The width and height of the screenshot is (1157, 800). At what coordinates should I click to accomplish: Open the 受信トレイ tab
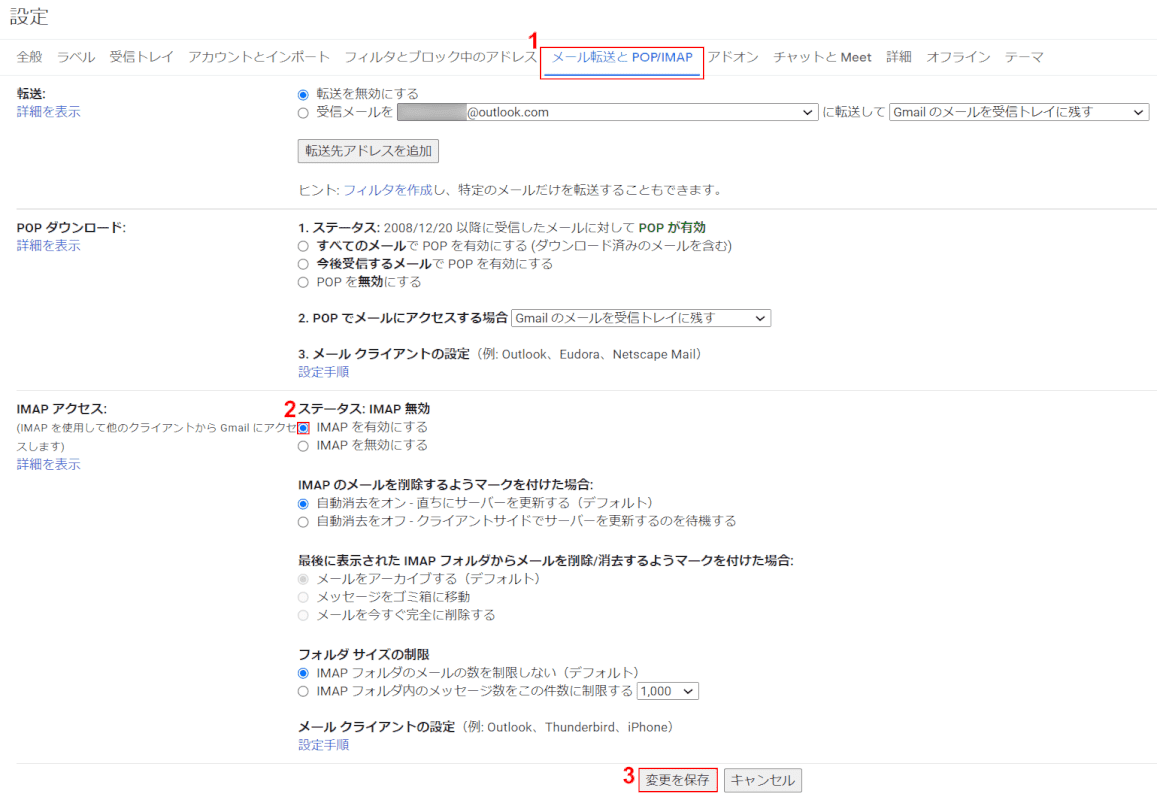click(x=142, y=57)
